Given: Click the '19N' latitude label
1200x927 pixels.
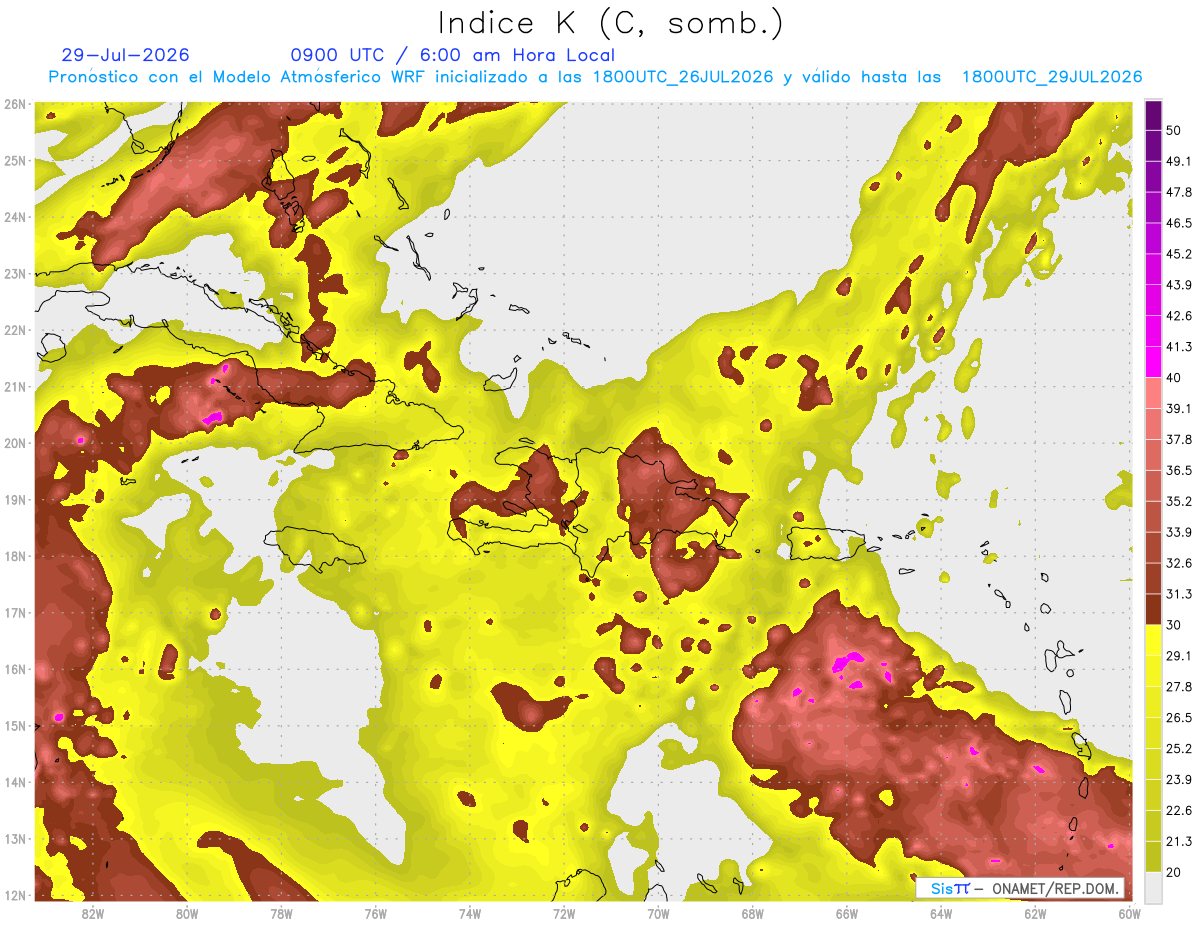Looking at the screenshot, I should tap(15, 500).
